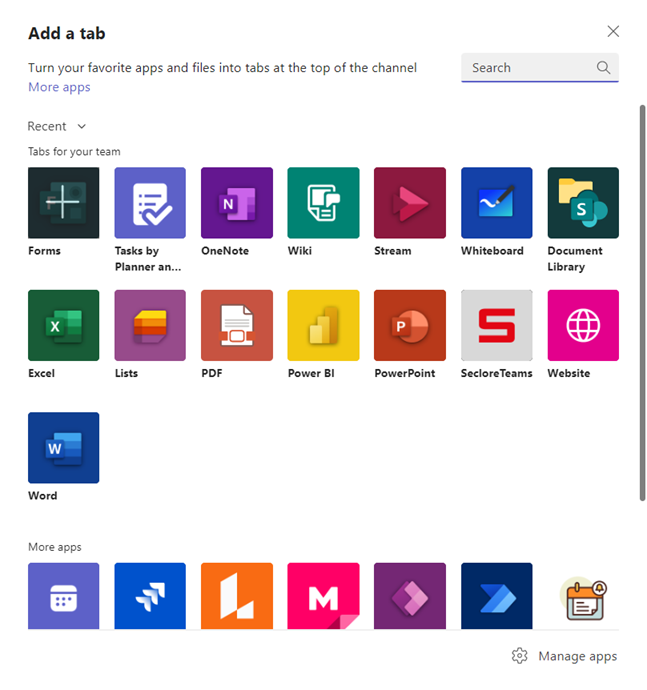The width and height of the screenshot is (647, 690).
Task: Open the More apps link at top
Action: pos(59,87)
